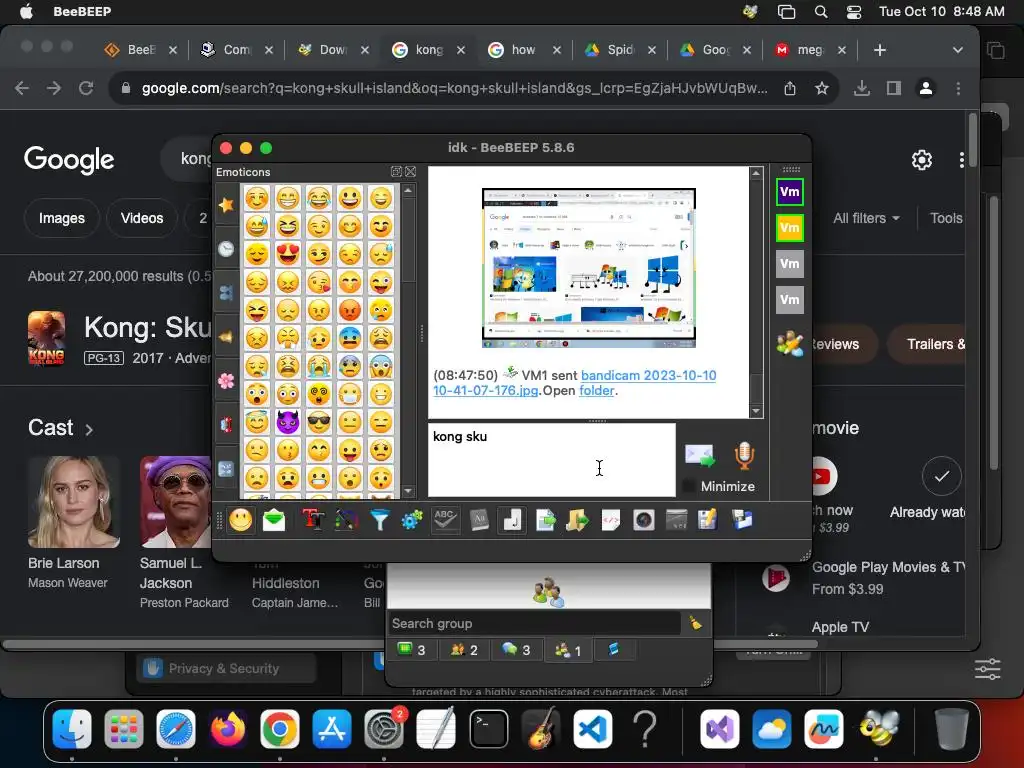Record a voice message with microphone icon
Image resolution: width=1024 pixels, height=768 pixels.
click(x=744, y=455)
